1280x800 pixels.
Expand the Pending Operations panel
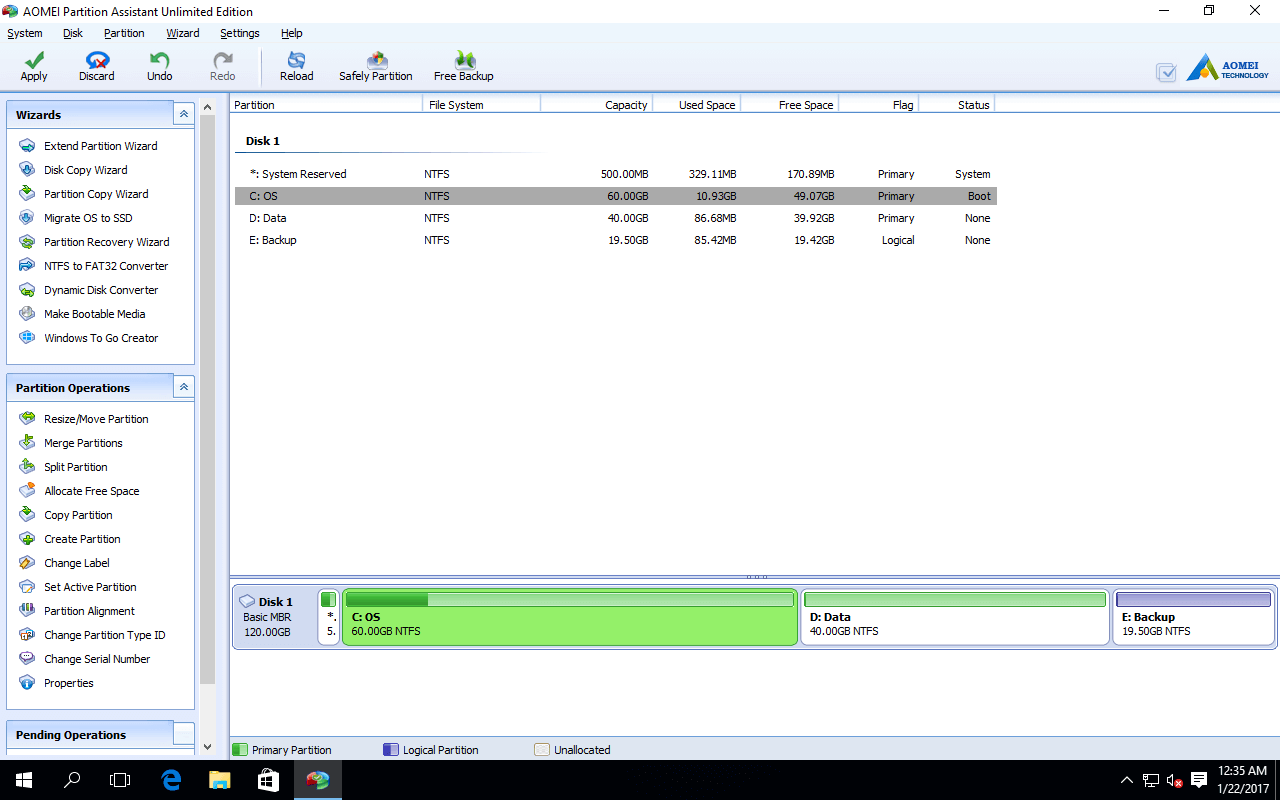point(184,734)
